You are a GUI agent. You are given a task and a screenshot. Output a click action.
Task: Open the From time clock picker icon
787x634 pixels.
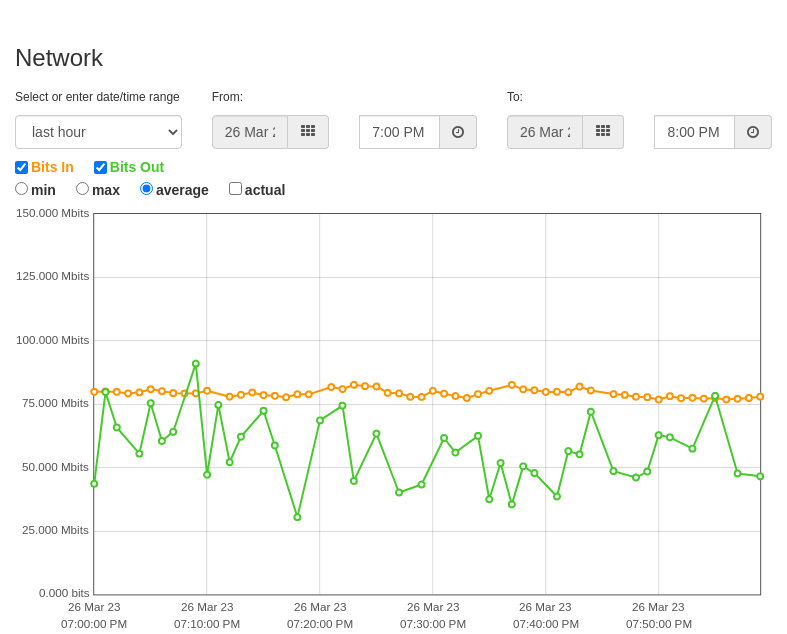(458, 132)
